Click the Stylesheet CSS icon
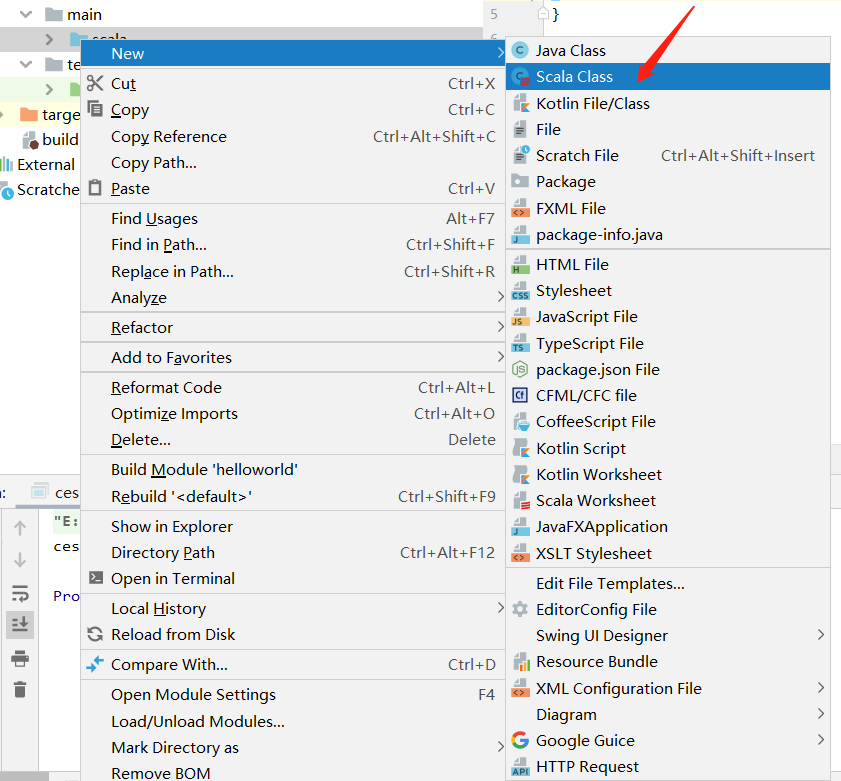 pos(520,291)
